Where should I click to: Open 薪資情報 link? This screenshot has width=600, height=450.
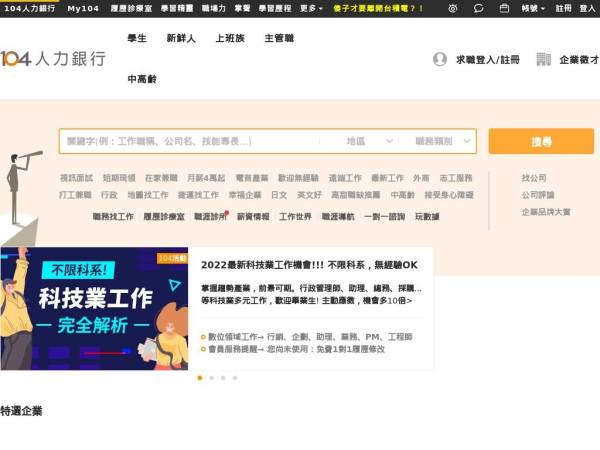point(253,217)
